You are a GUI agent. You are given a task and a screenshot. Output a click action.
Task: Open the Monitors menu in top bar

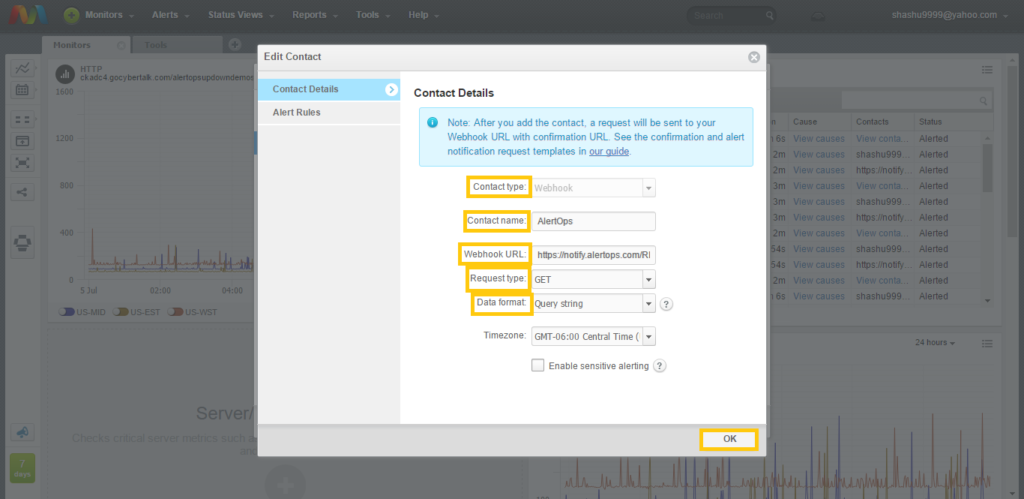point(110,15)
